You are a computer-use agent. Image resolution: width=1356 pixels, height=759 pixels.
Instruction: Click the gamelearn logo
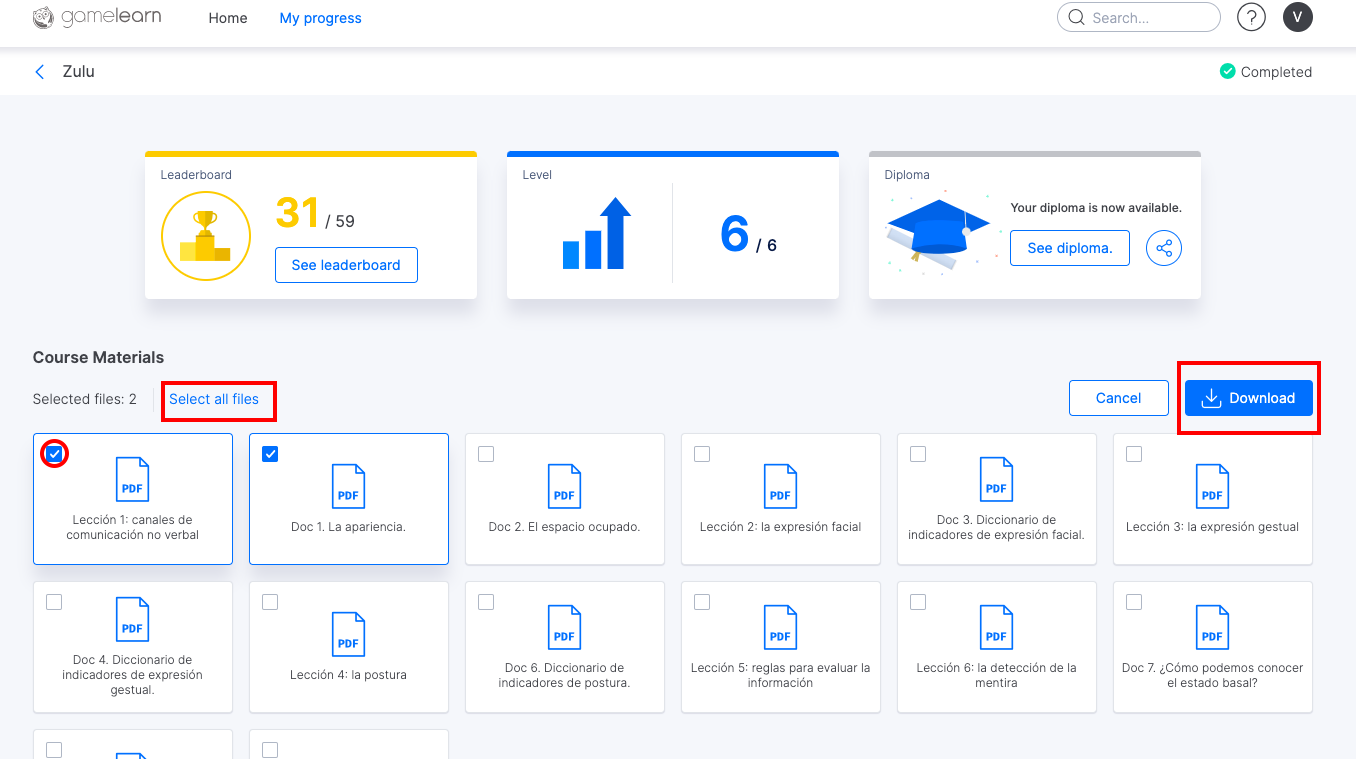click(97, 18)
